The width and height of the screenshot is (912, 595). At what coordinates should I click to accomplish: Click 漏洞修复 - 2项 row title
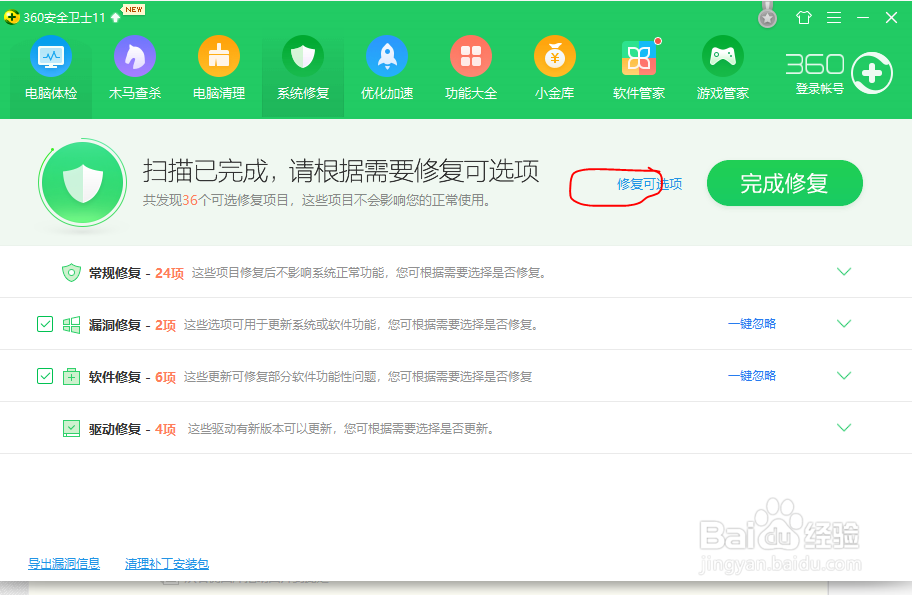(132, 325)
